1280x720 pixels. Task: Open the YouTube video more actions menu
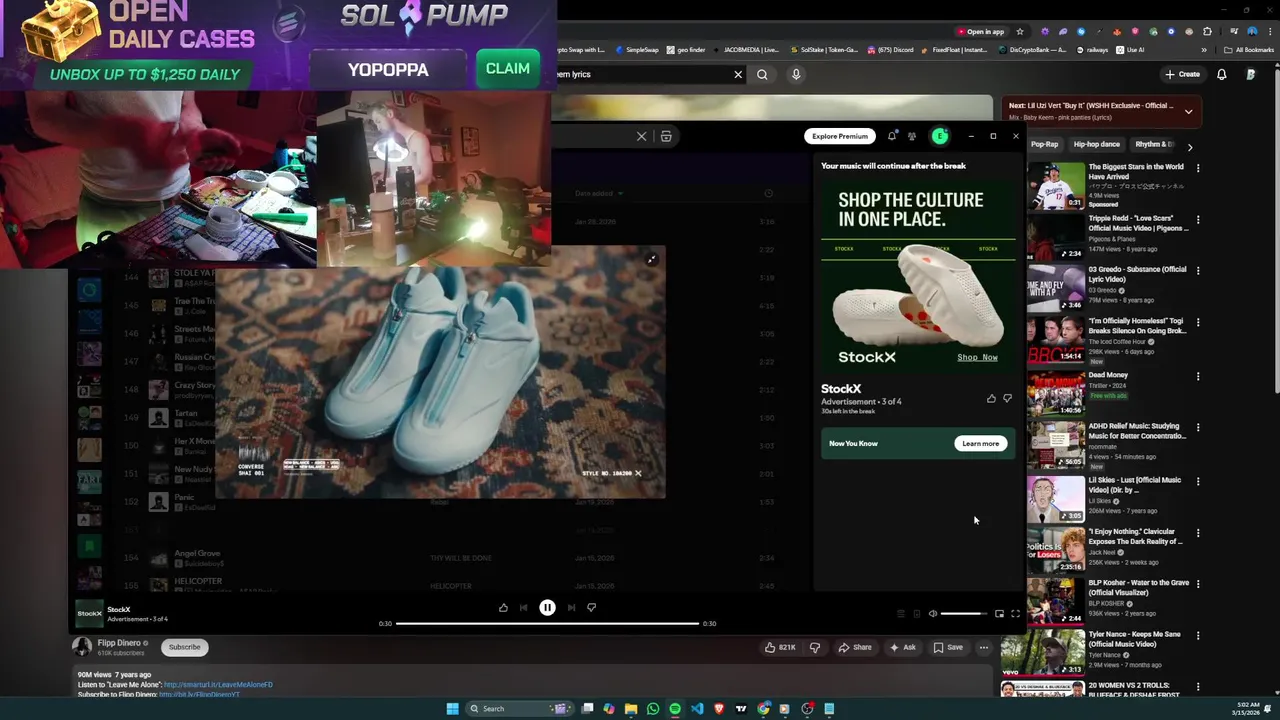[984, 647]
